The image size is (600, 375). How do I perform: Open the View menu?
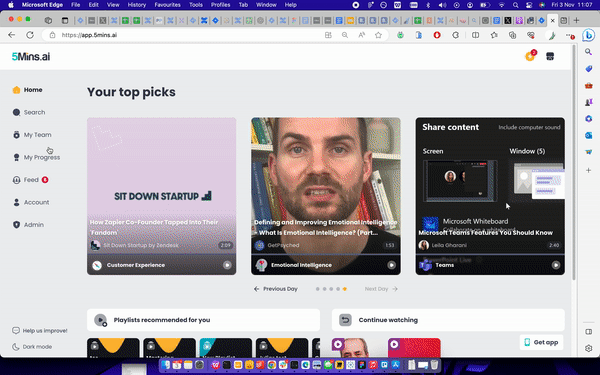click(x=113, y=5)
